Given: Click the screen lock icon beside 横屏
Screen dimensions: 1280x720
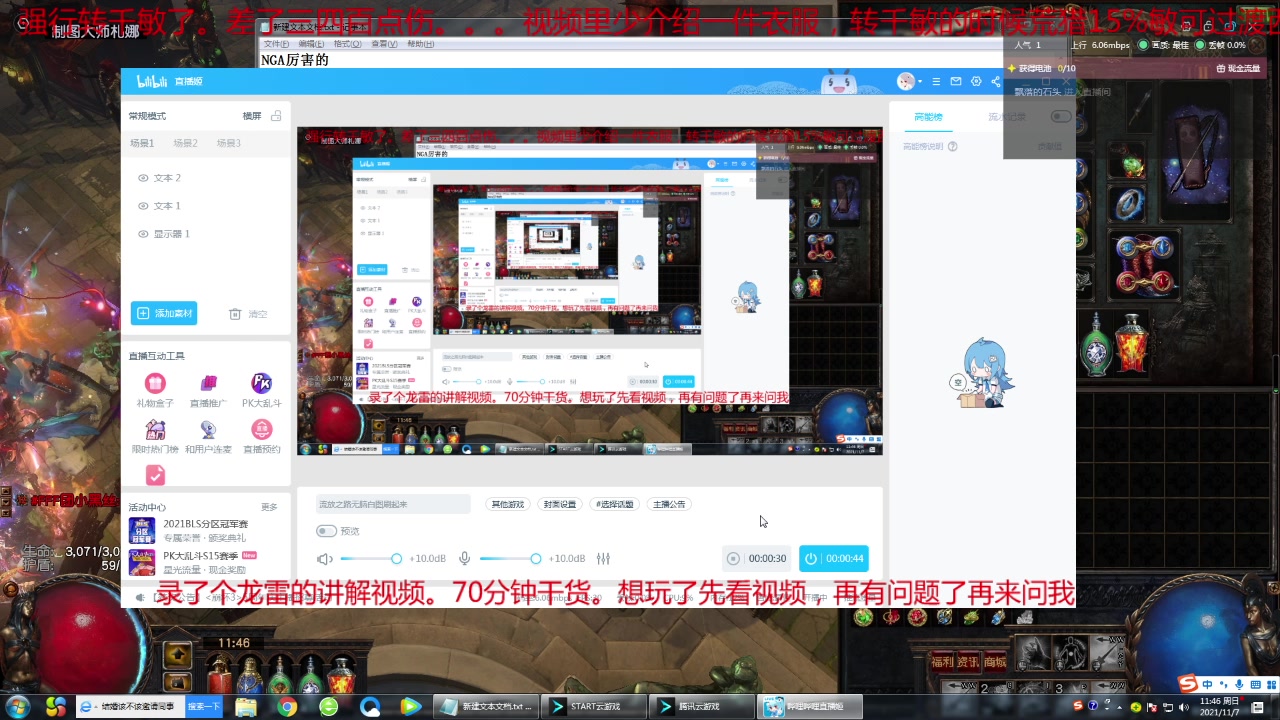Looking at the screenshot, I should (x=276, y=116).
